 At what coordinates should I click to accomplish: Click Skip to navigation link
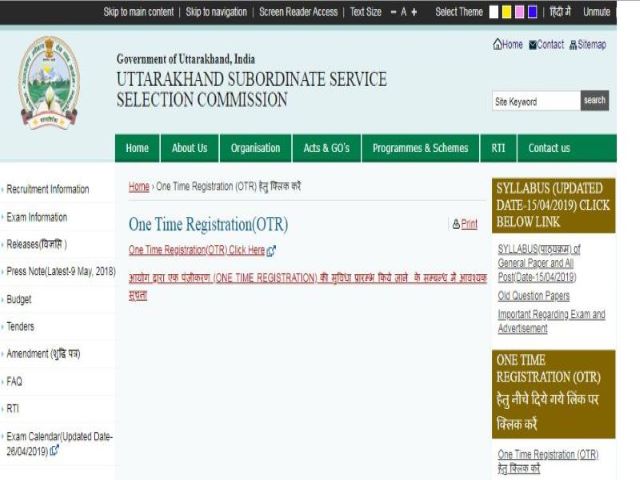(216, 12)
